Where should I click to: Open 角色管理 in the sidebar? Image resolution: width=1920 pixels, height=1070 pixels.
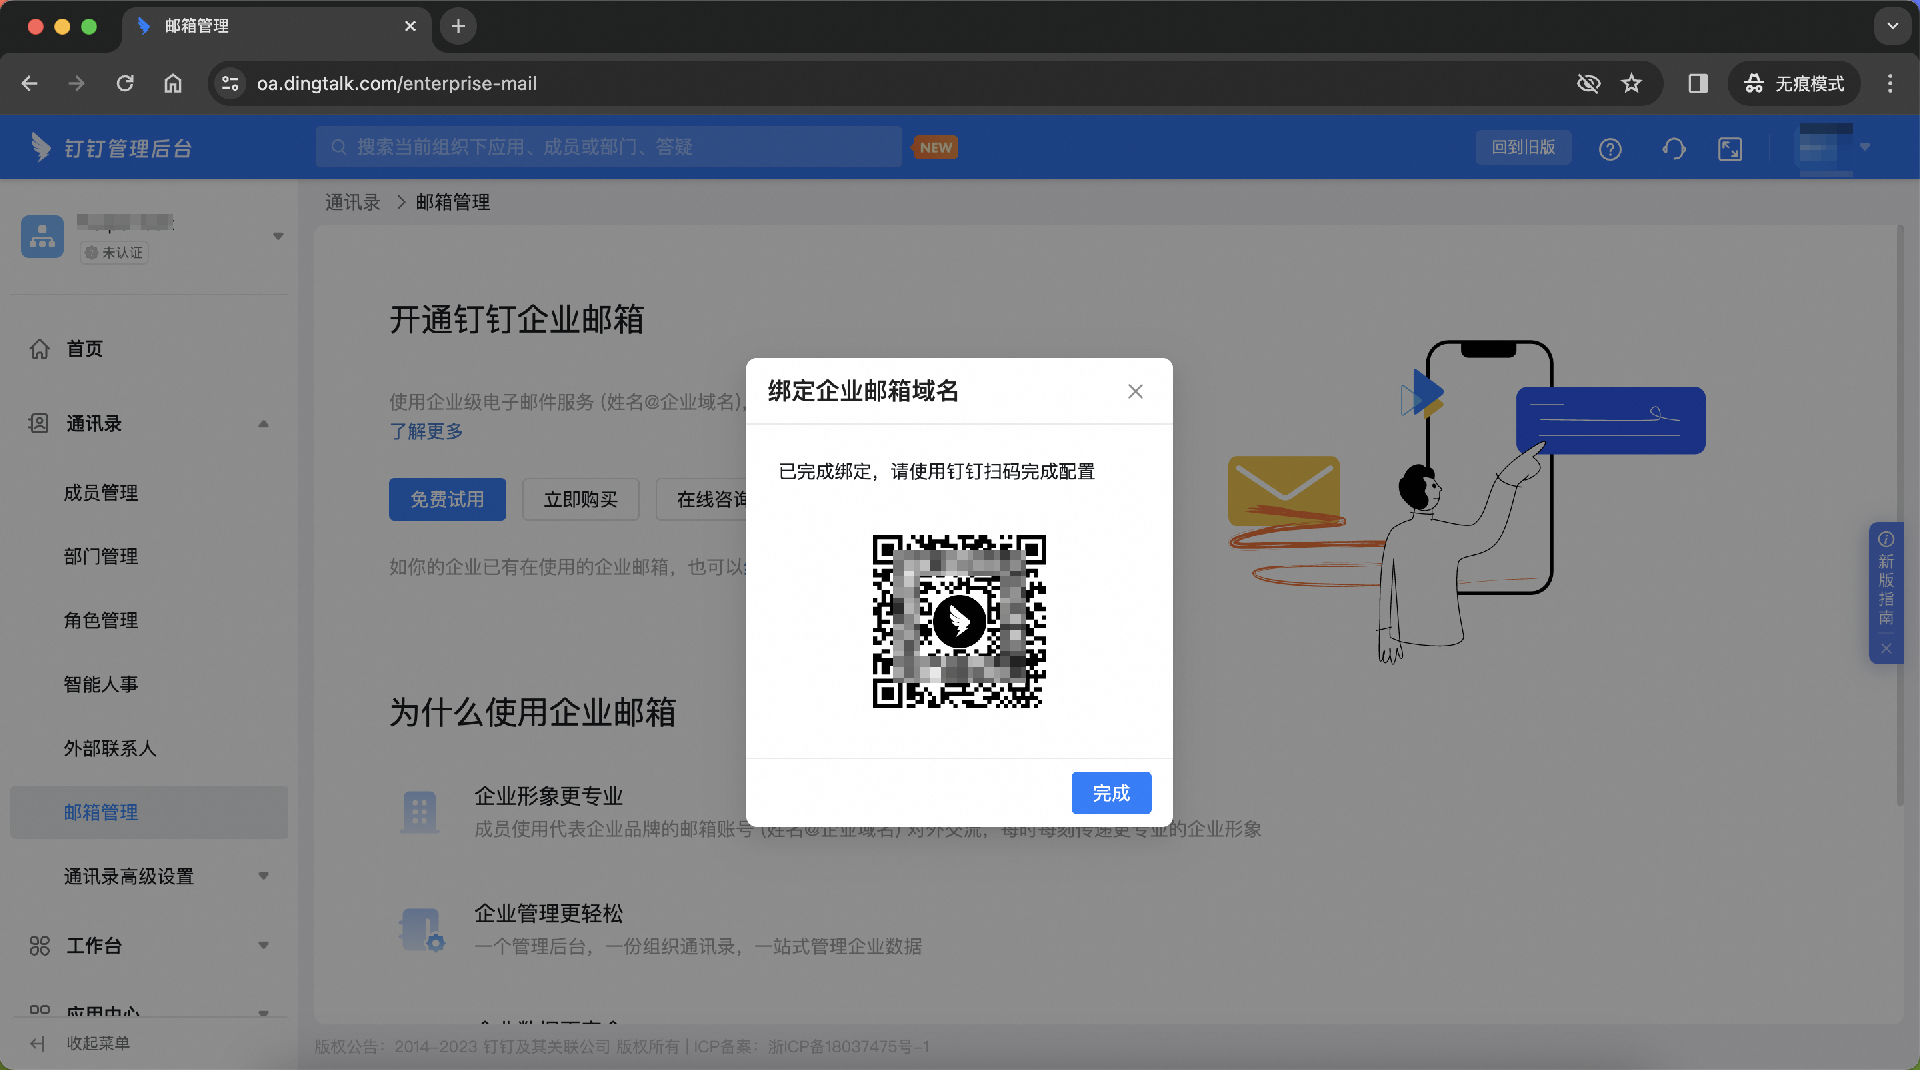click(101, 620)
